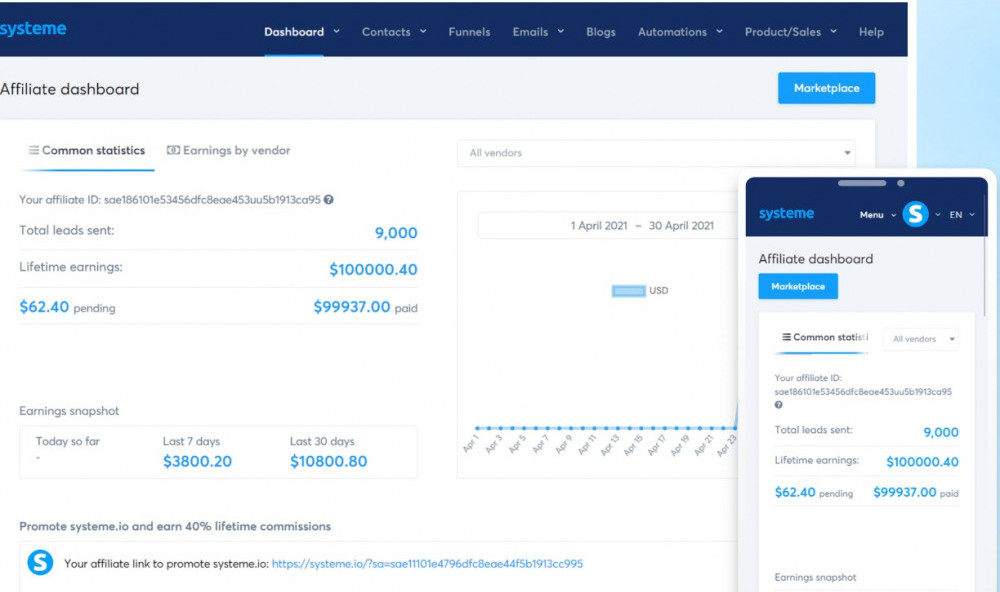Click the systeme logo in mobile preview
Screen dimensions: 1000x592
(x=786, y=214)
